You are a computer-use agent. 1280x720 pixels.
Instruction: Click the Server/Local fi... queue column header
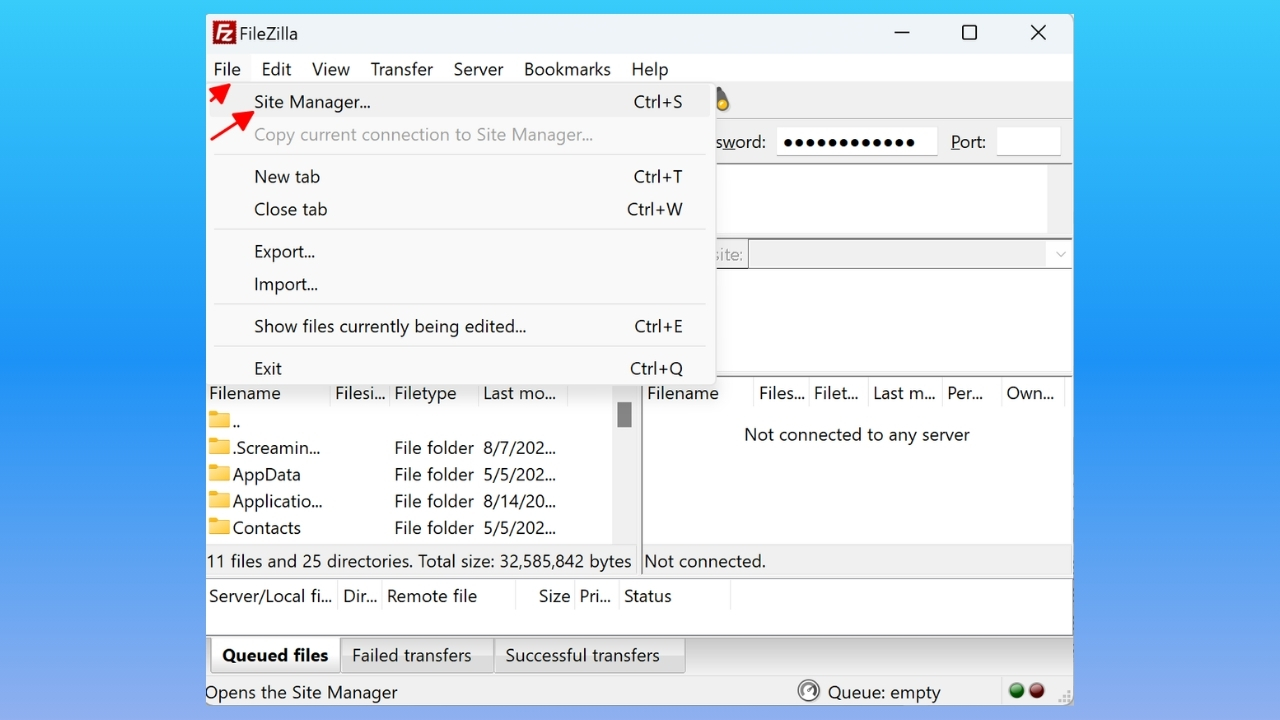(271, 597)
